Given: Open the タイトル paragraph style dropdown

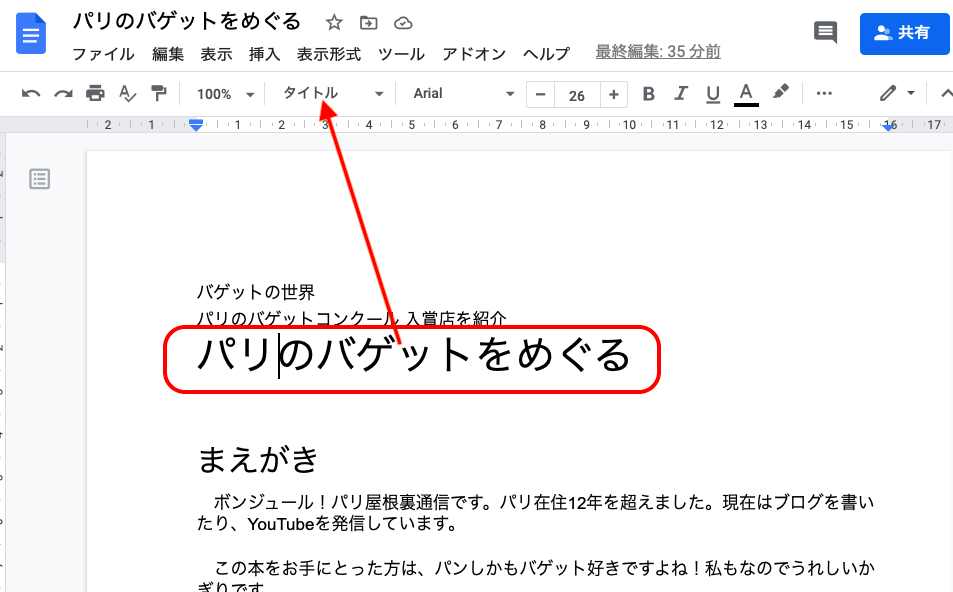Looking at the screenshot, I should 332,94.
